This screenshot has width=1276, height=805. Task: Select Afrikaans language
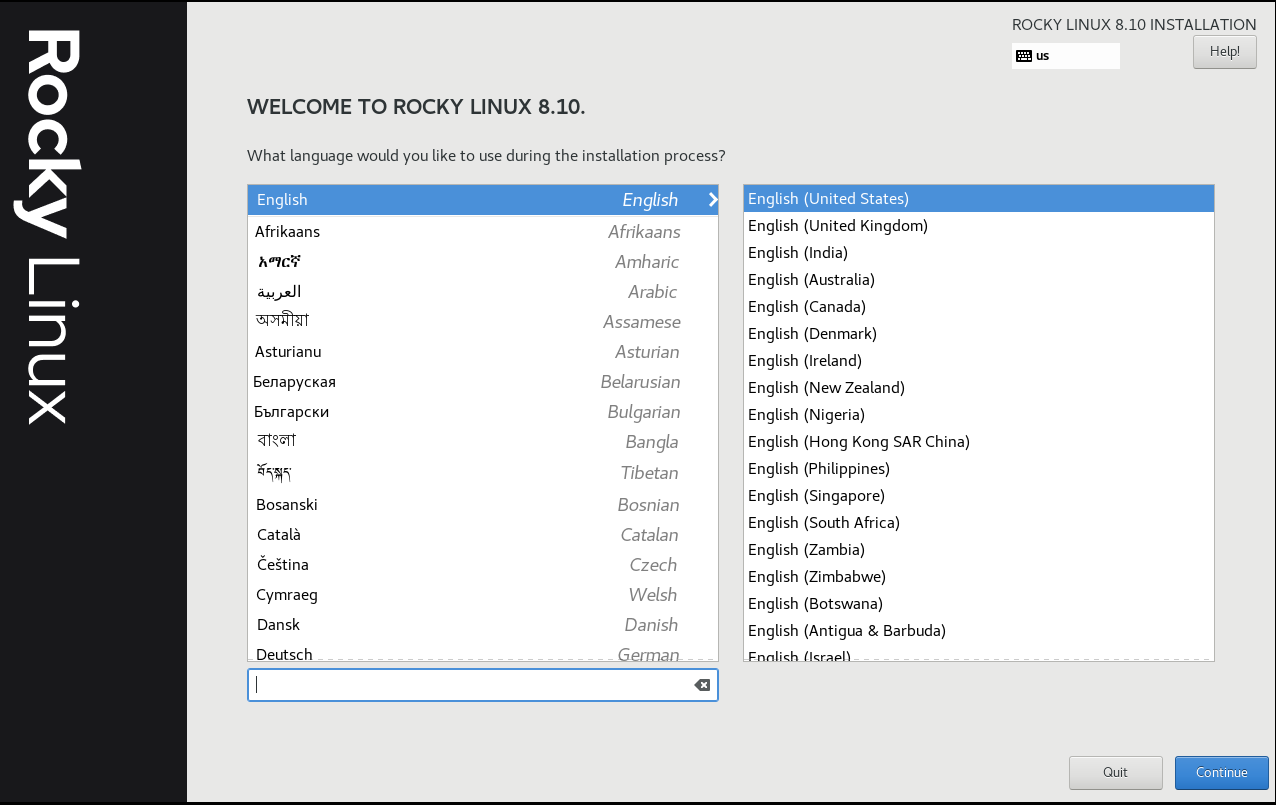483,231
